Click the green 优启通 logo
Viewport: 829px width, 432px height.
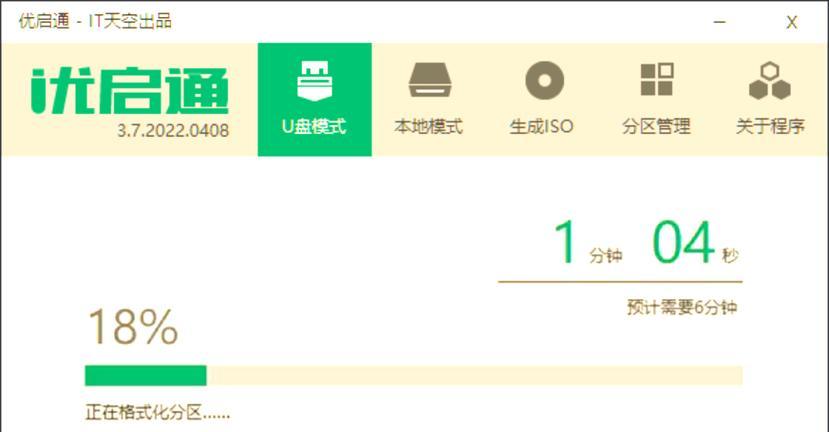(130, 91)
